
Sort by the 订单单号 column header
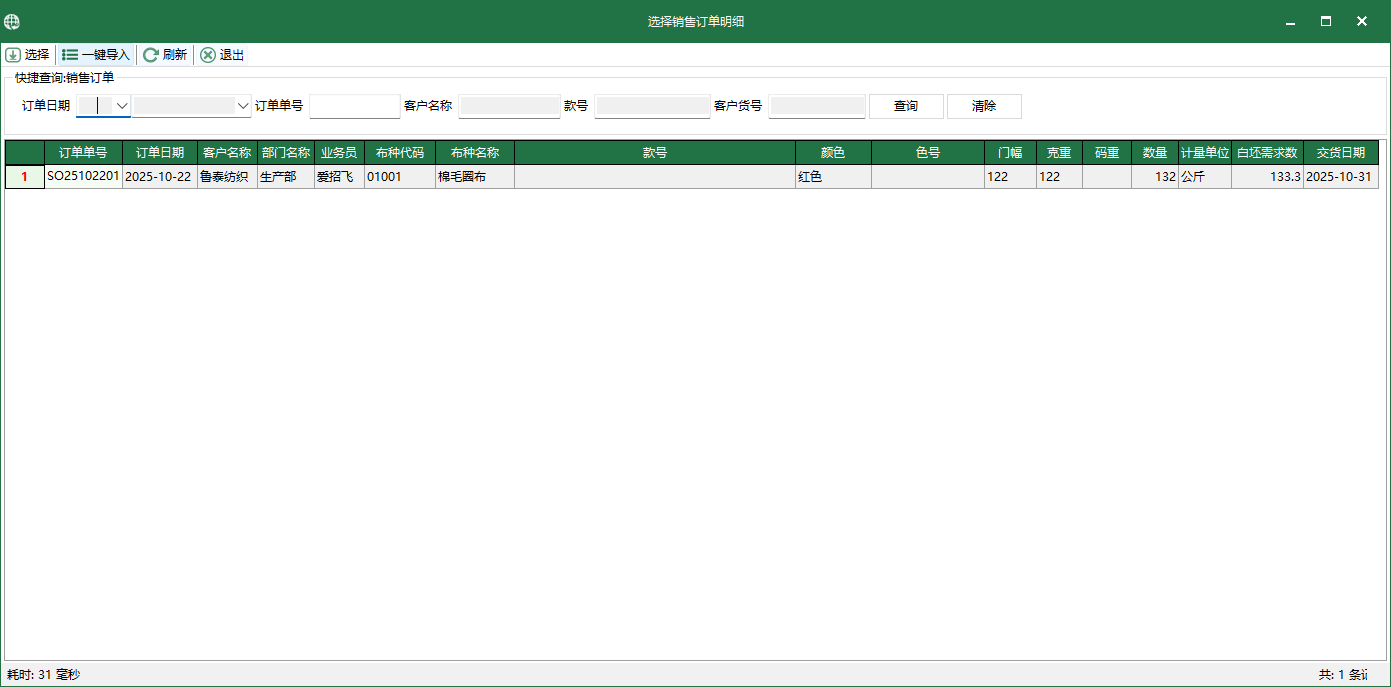click(83, 153)
